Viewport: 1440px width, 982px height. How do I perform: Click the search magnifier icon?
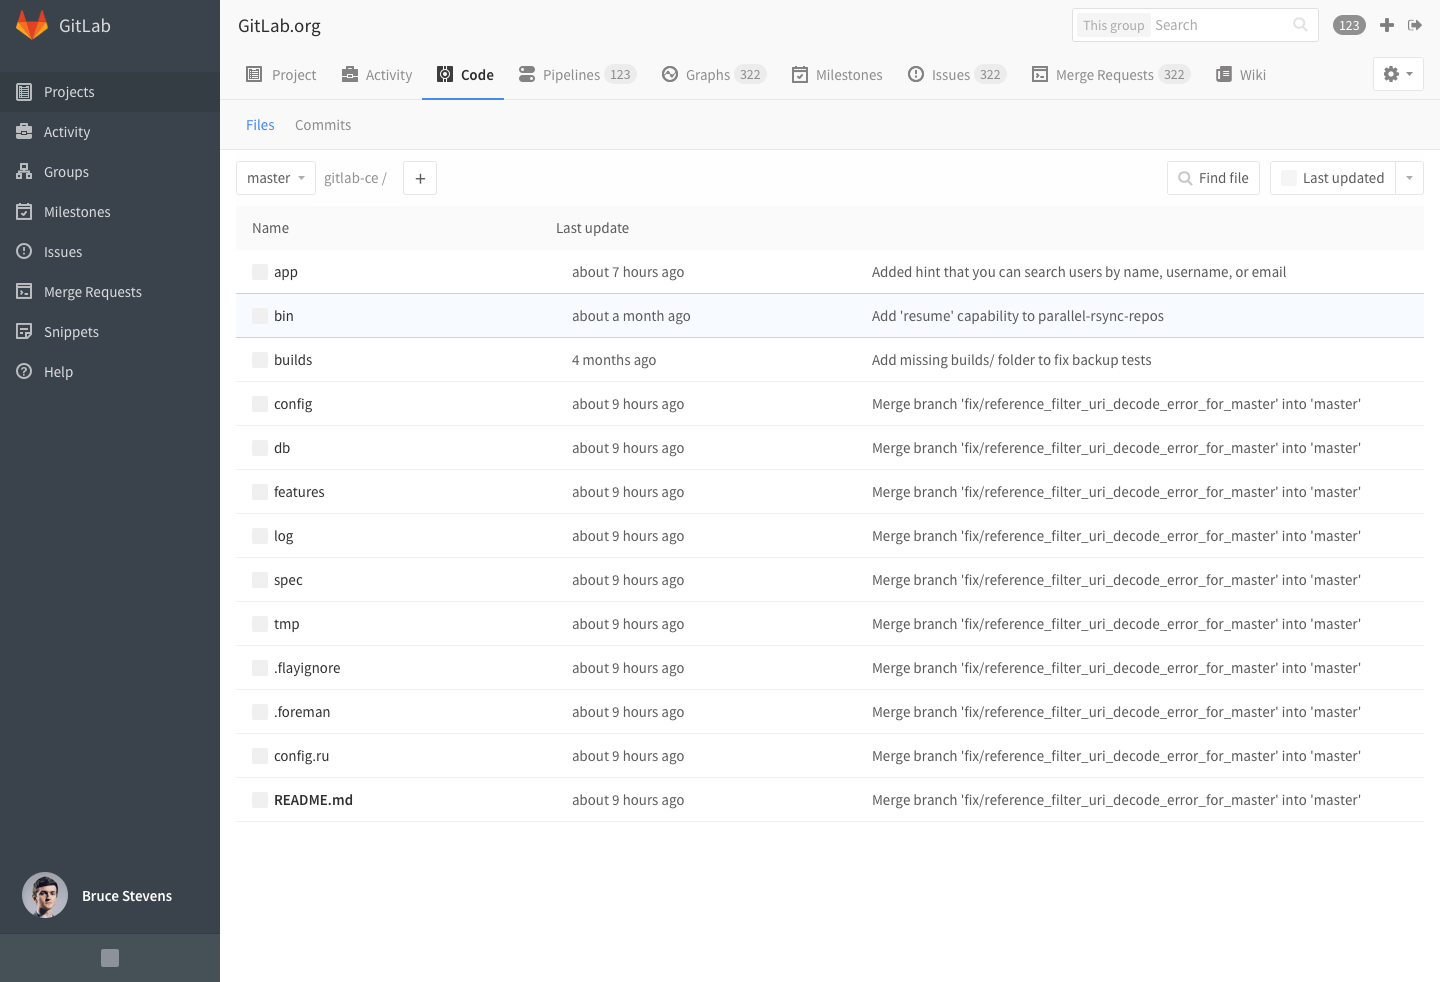click(1299, 24)
